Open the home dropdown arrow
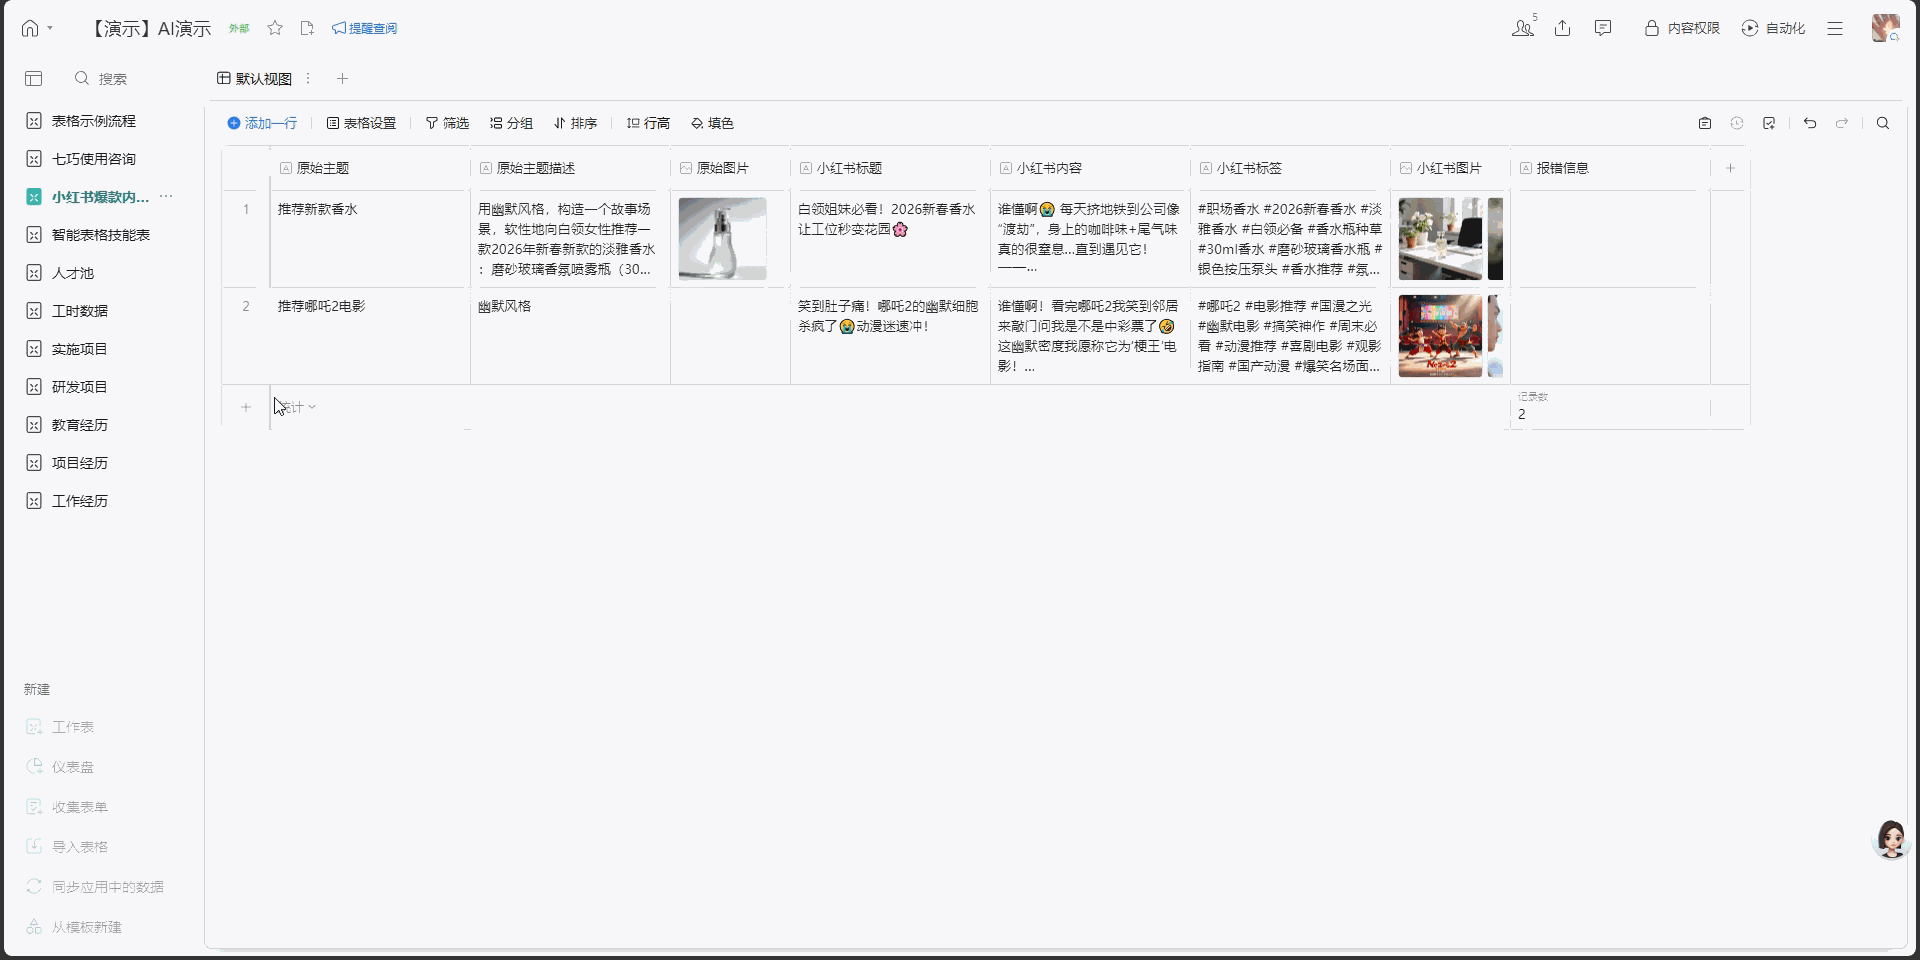Image resolution: width=1920 pixels, height=960 pixels. [x=48, y=28]
